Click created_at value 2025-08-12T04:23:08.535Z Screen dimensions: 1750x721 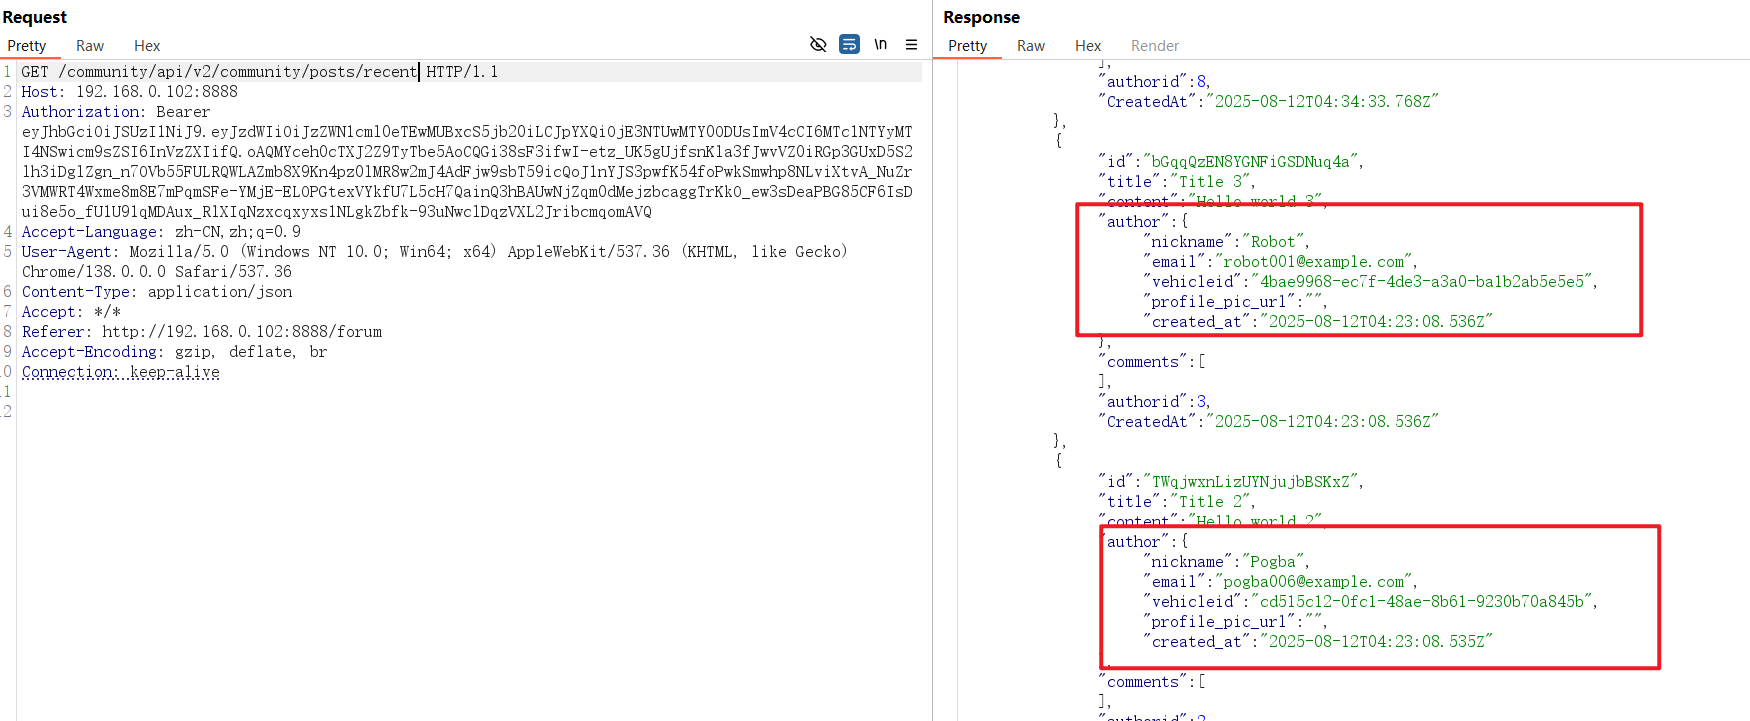(1376, 642)
